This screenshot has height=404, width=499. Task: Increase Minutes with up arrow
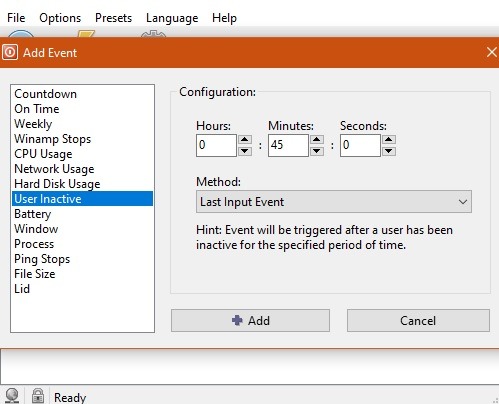coord(317,139)
